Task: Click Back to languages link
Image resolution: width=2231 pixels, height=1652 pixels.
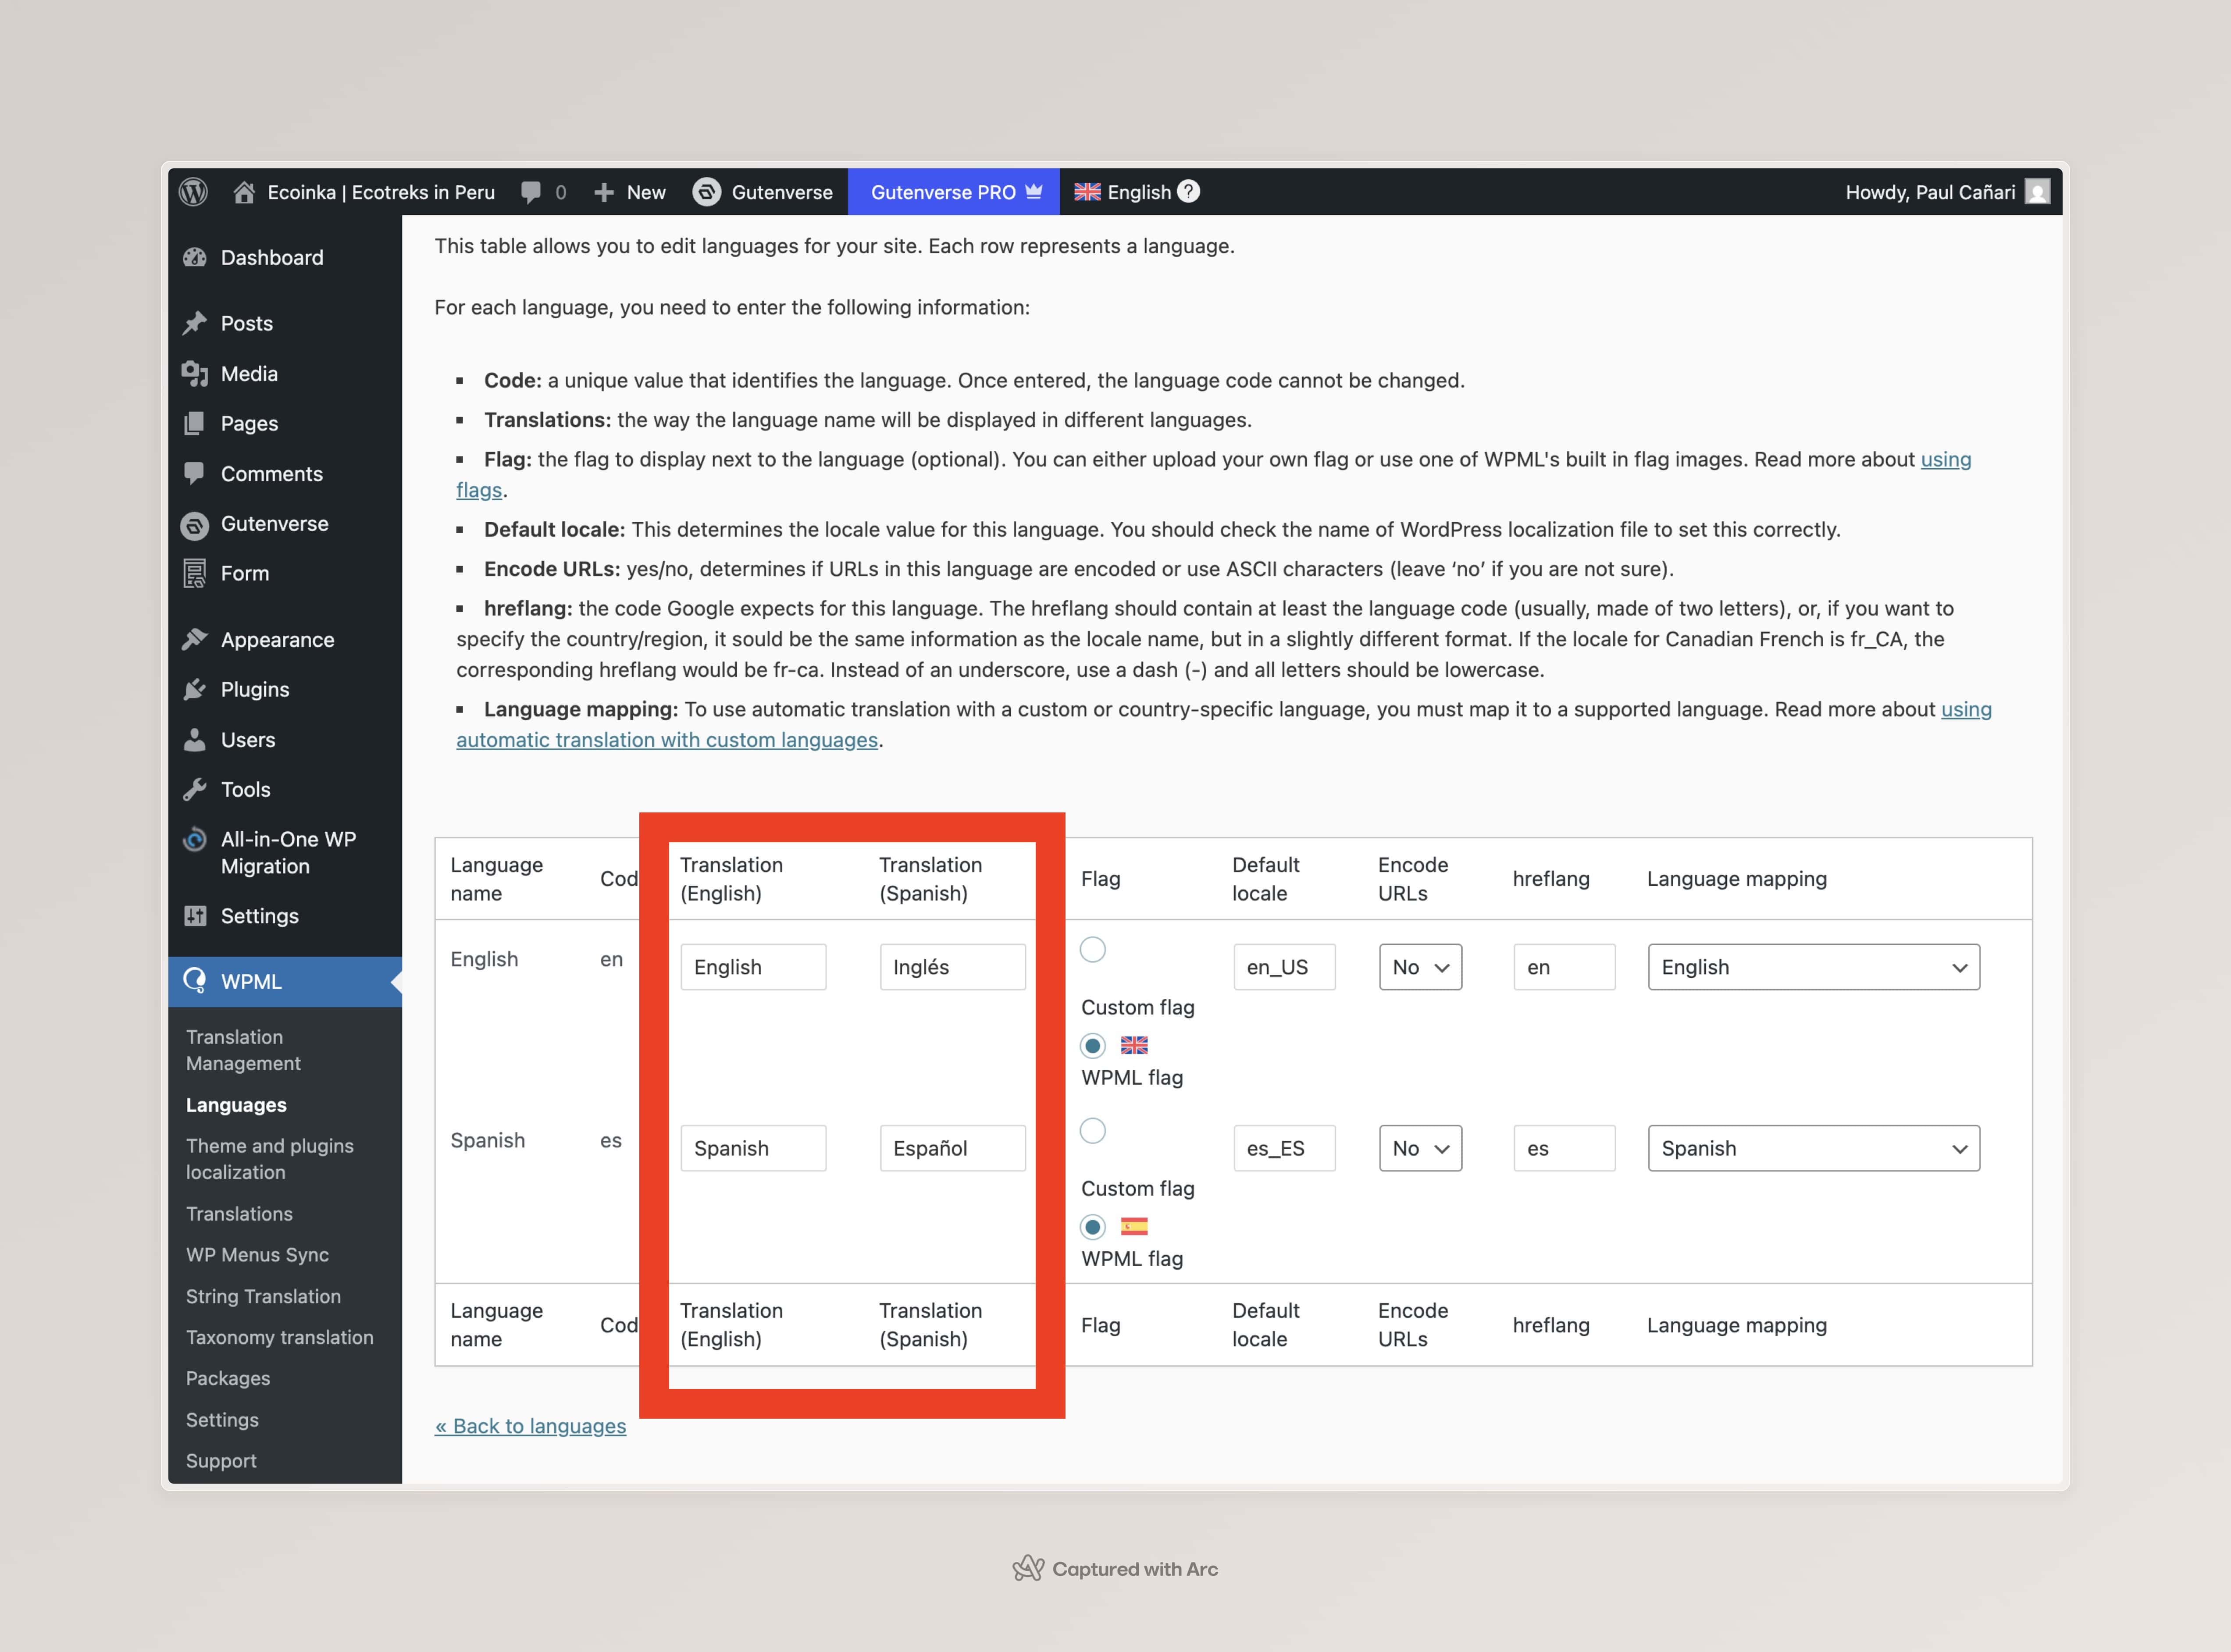Action: point(530,1426)
